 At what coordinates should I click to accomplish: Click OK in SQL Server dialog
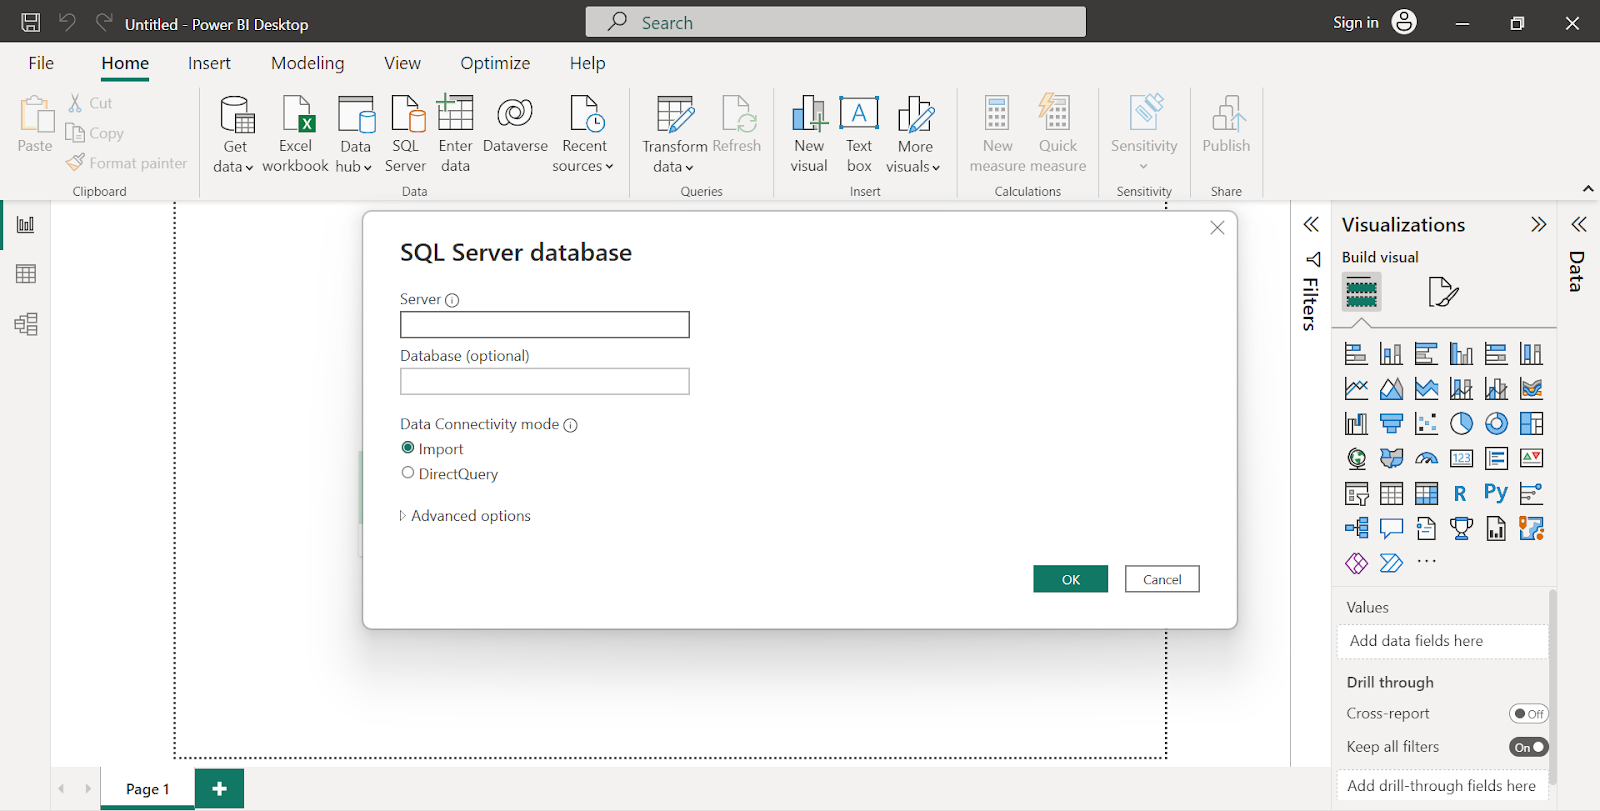[x=1070, y=579]
